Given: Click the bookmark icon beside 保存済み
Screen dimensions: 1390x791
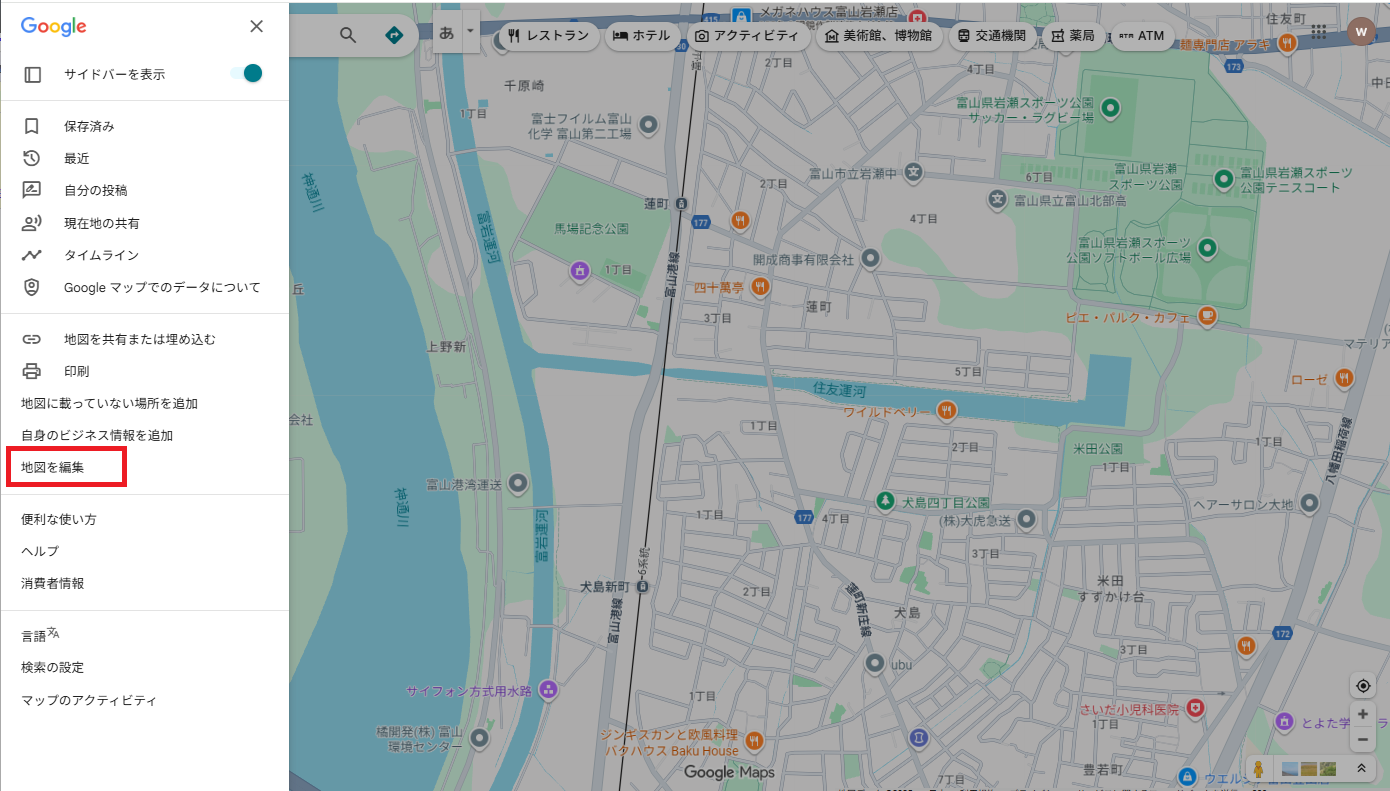Looking at the screenshot, I should point(31,125).
